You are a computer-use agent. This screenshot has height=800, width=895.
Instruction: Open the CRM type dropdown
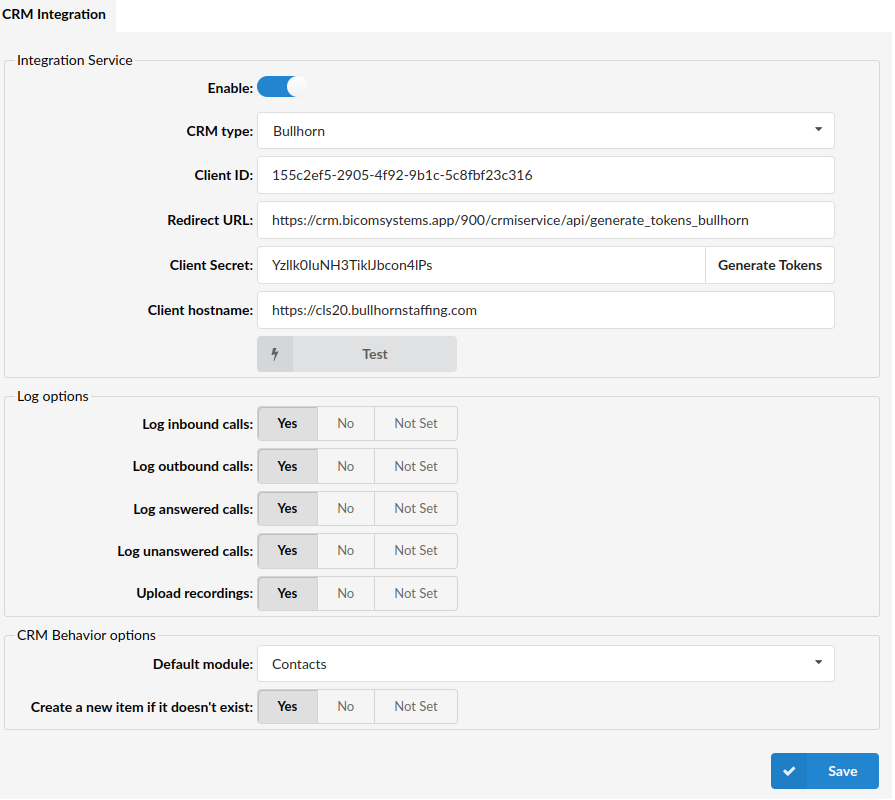(x=546, y=131)
